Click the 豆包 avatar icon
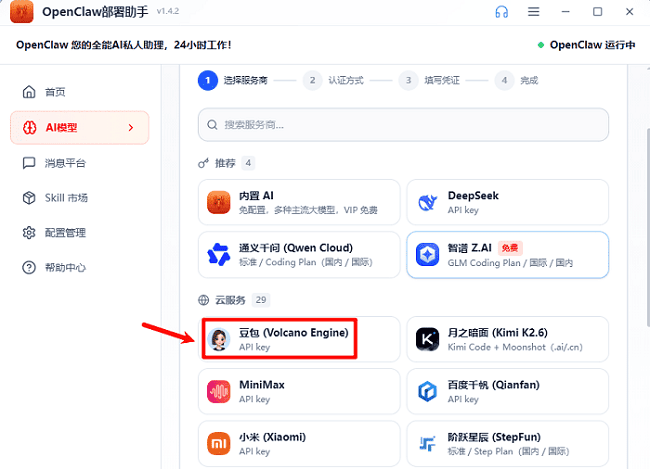The width and height of the screenshot is (650, 469). [218, 339]
